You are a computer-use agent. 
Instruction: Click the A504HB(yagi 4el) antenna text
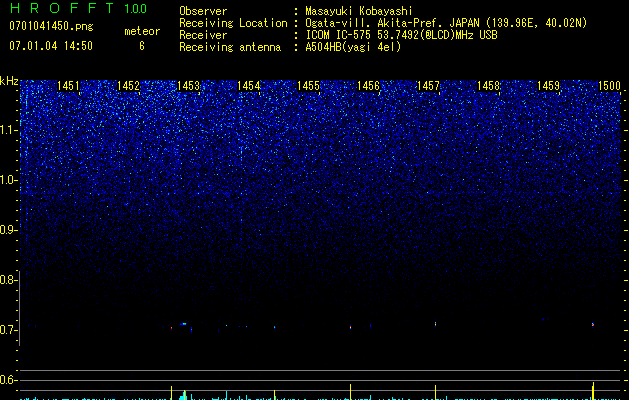353,47
